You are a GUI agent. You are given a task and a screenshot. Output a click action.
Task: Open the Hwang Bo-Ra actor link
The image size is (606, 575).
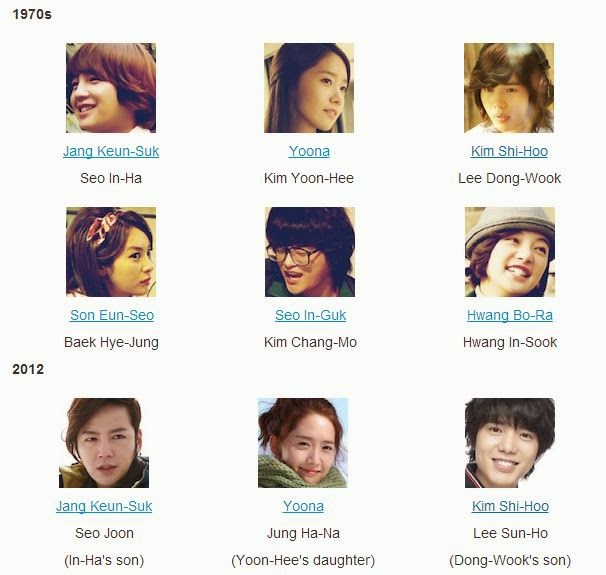tap(509, 315)
